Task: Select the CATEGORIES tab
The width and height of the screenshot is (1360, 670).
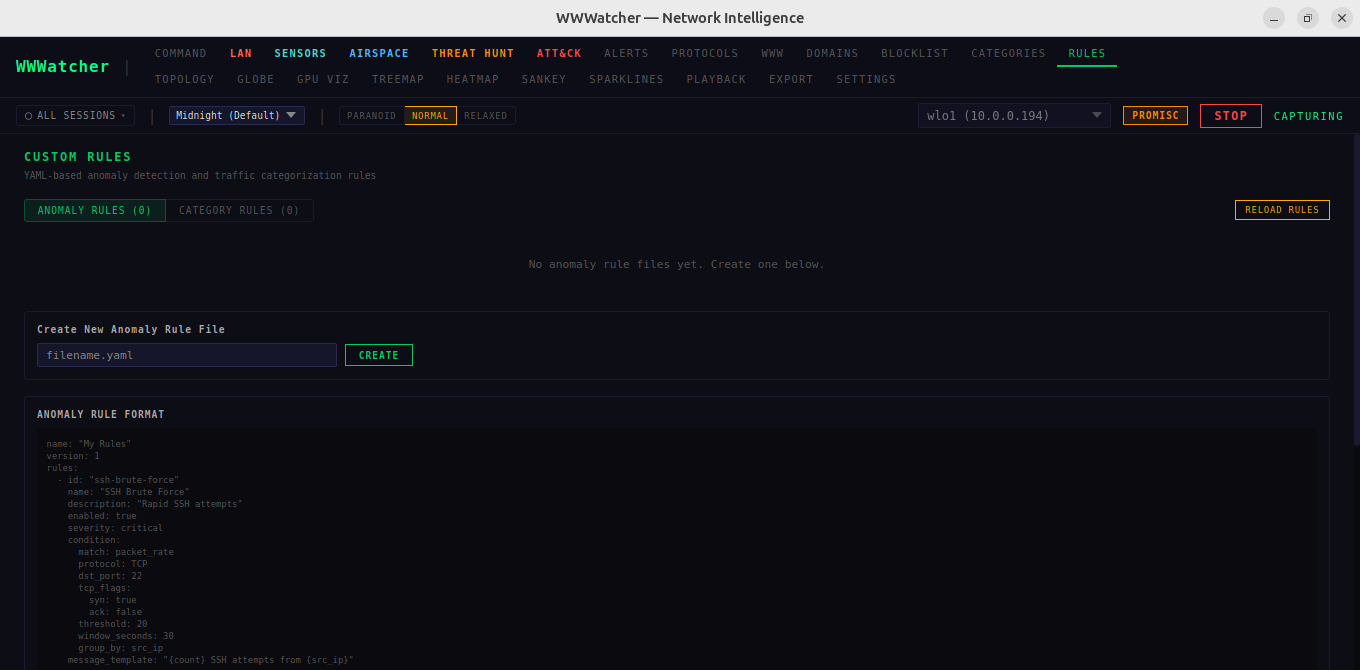Action: coord(1008,54)
